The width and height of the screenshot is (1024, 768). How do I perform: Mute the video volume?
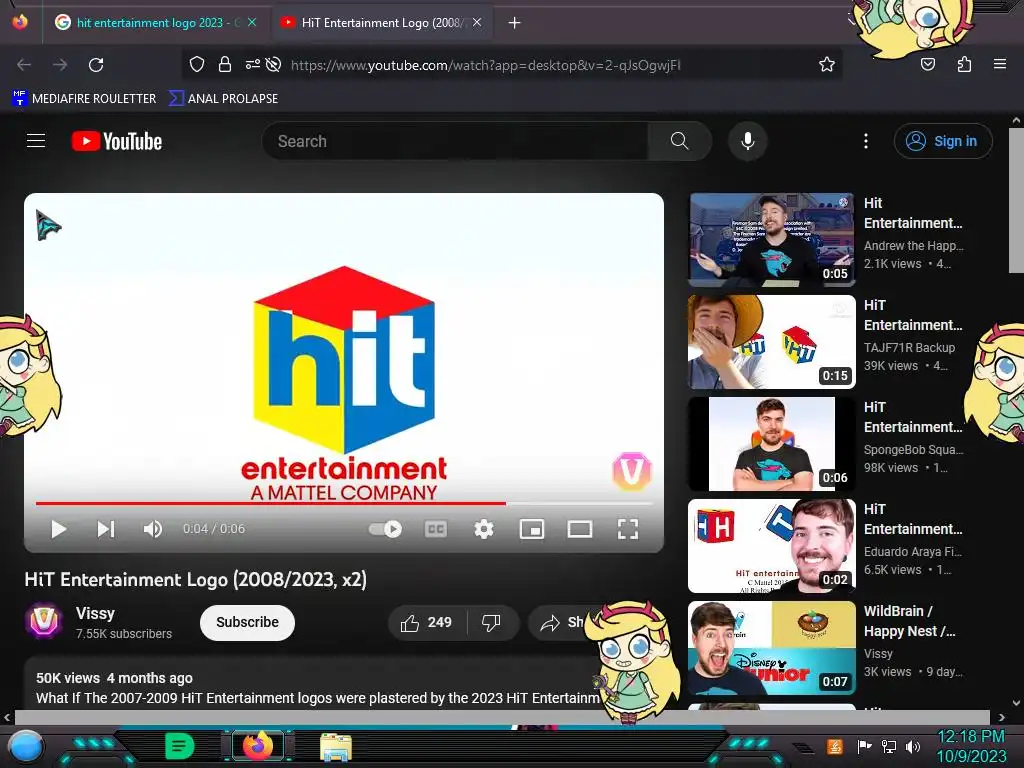click(153, 529)
